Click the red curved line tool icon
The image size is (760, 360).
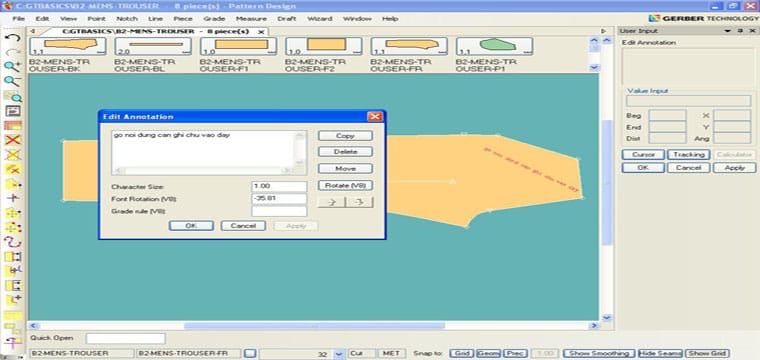pos(13,242)
